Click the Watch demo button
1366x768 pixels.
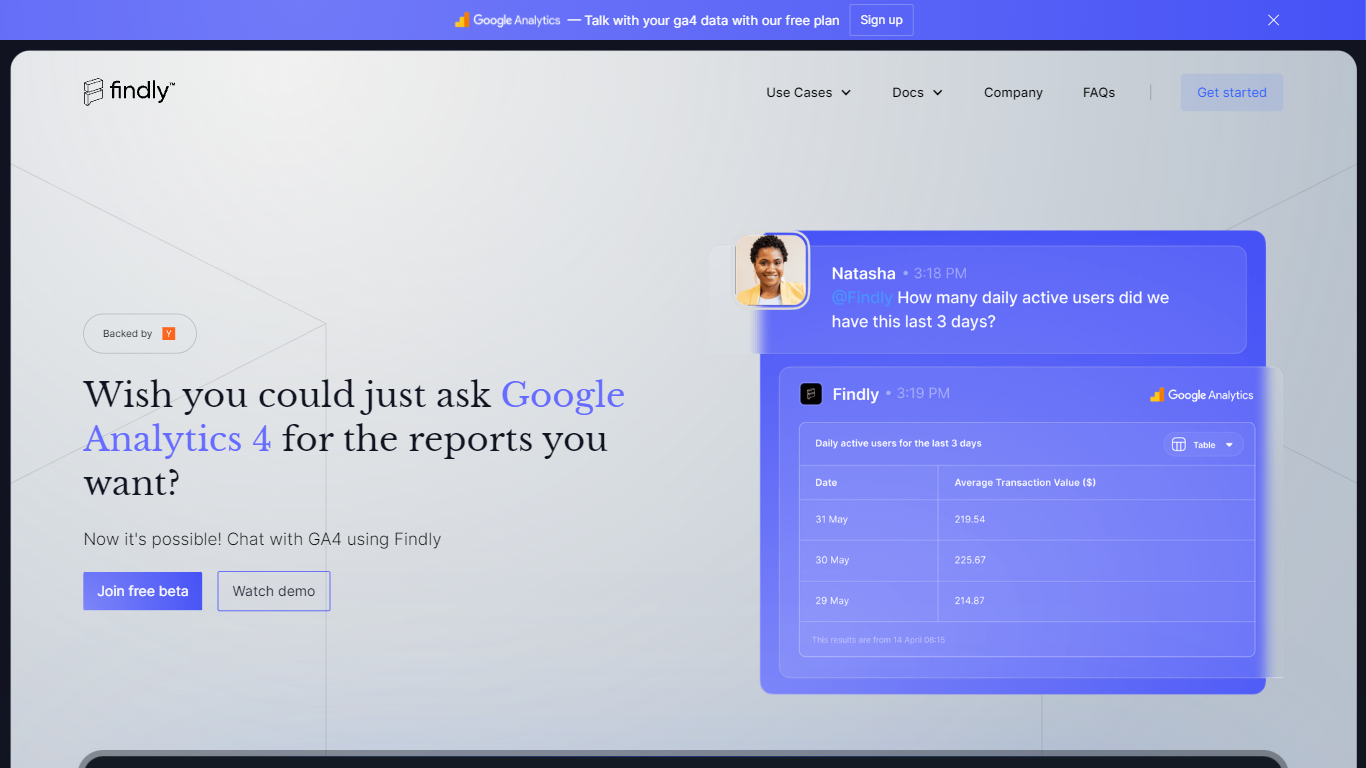(274, 591)
